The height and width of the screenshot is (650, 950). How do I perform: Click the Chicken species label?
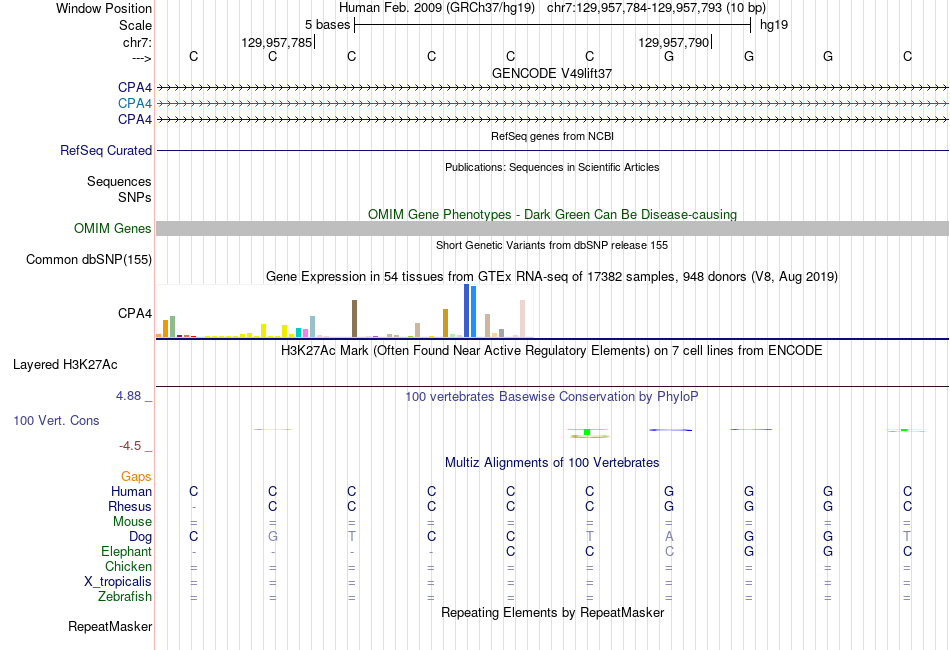click(x=128, y=566)
